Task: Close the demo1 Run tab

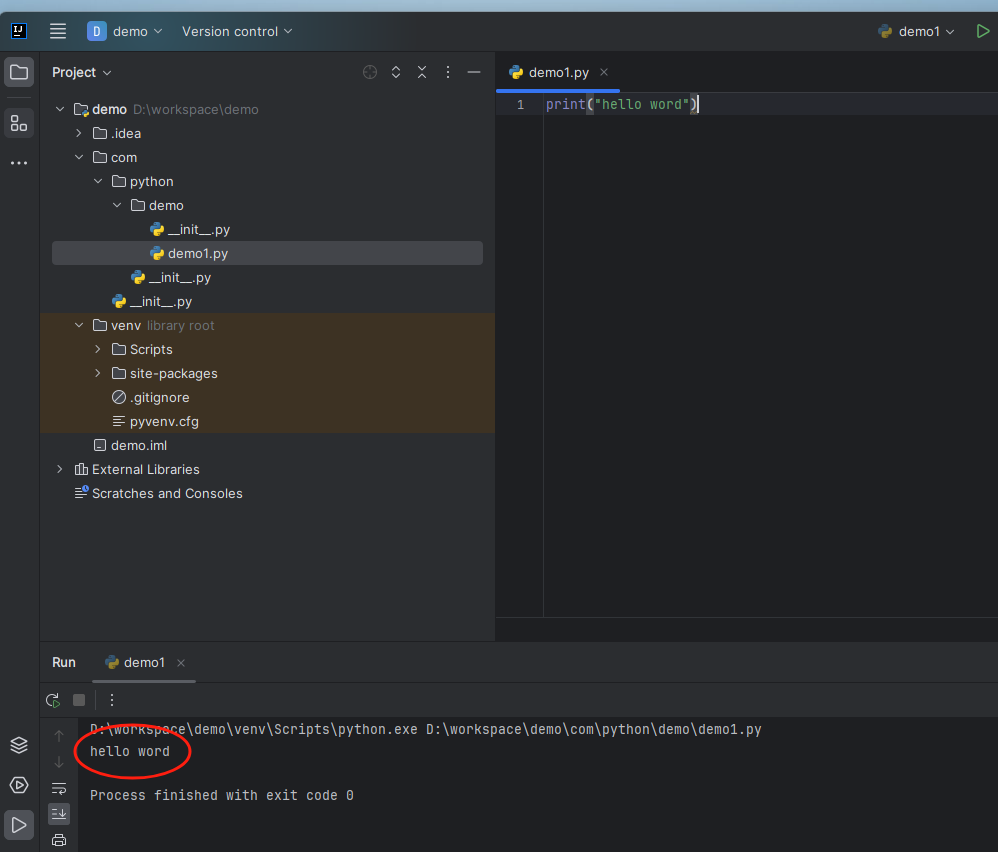Action: 181,663
